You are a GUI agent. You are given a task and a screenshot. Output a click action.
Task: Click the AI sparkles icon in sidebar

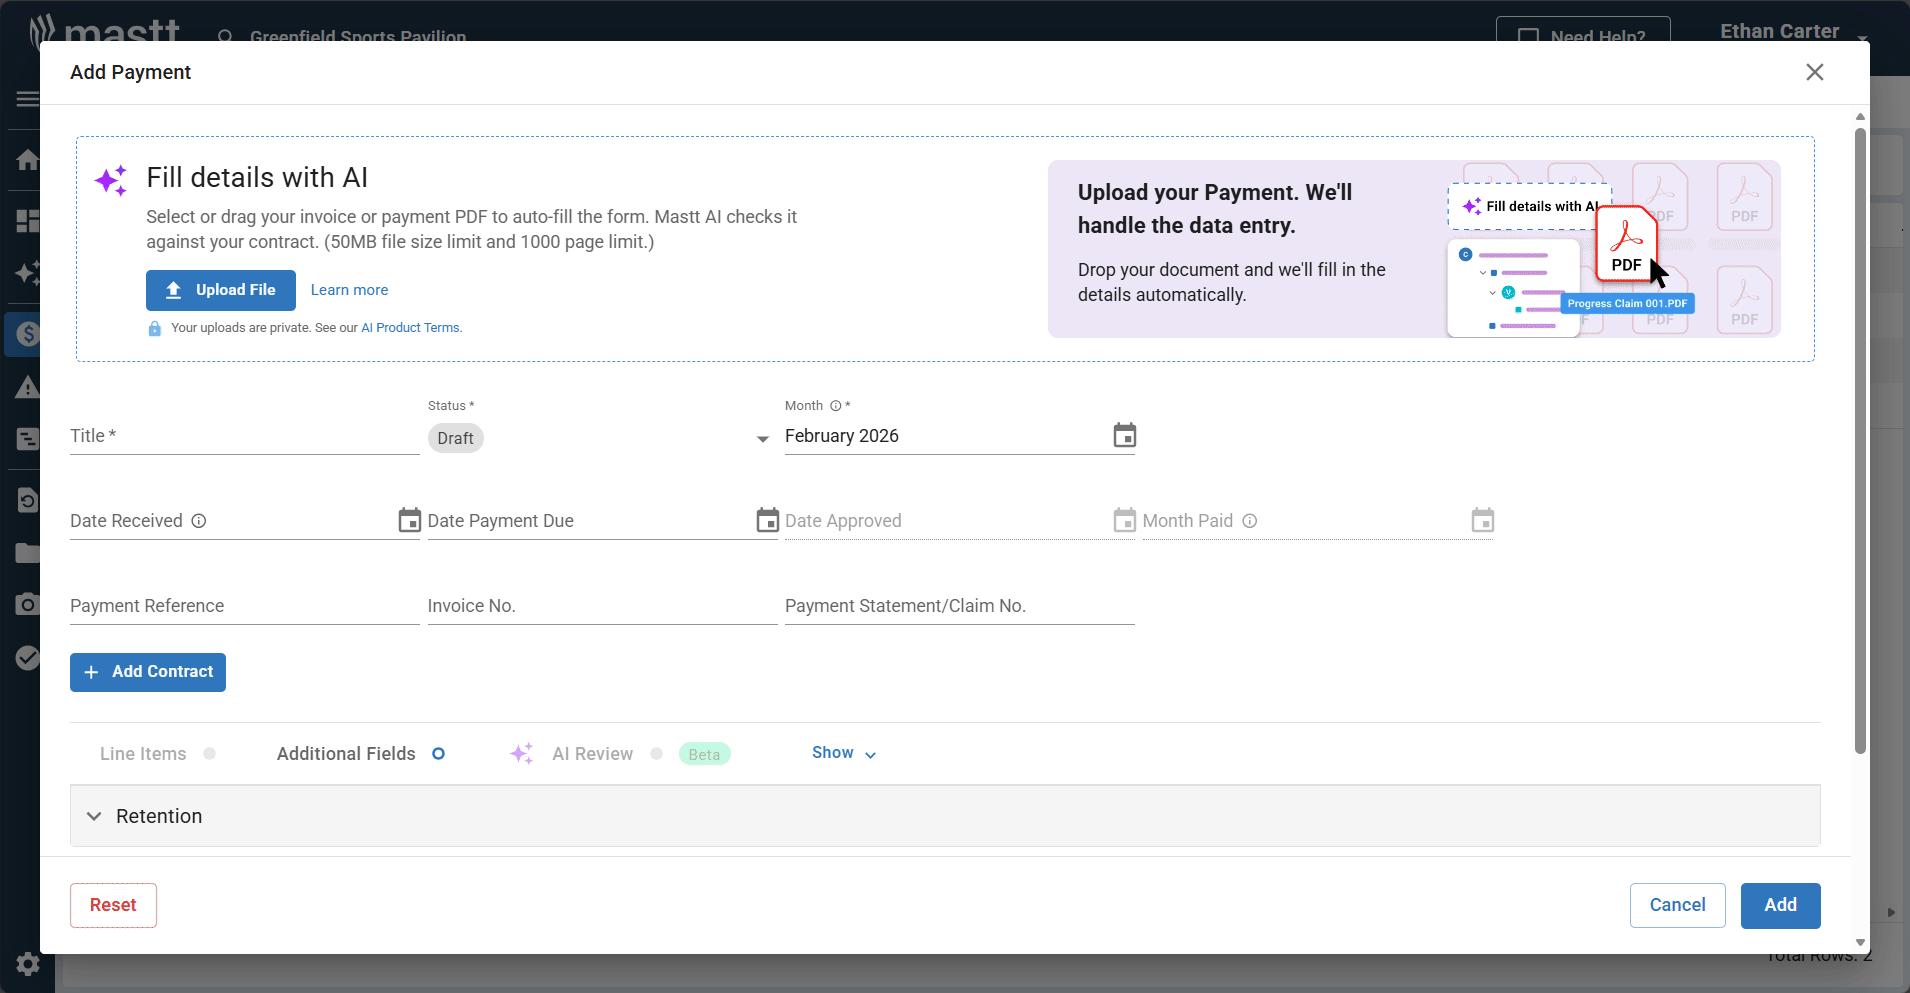pos(28,272)
